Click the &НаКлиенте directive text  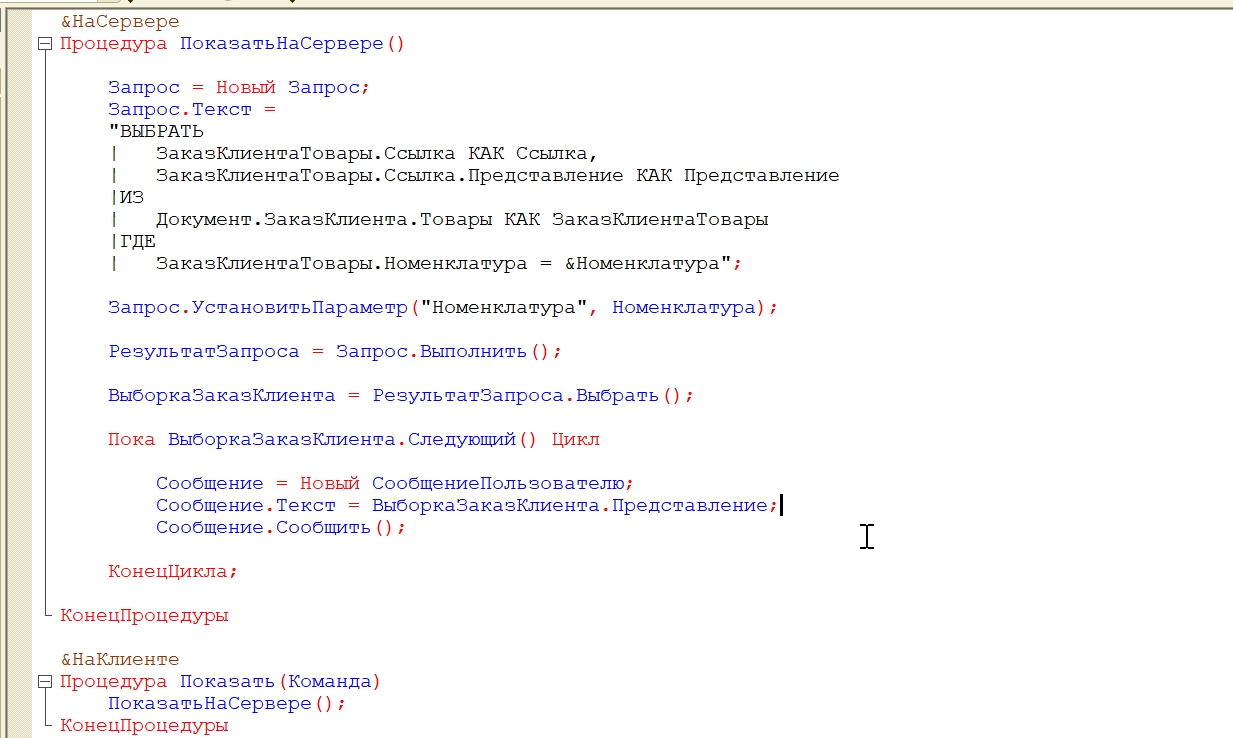point(120,659)
